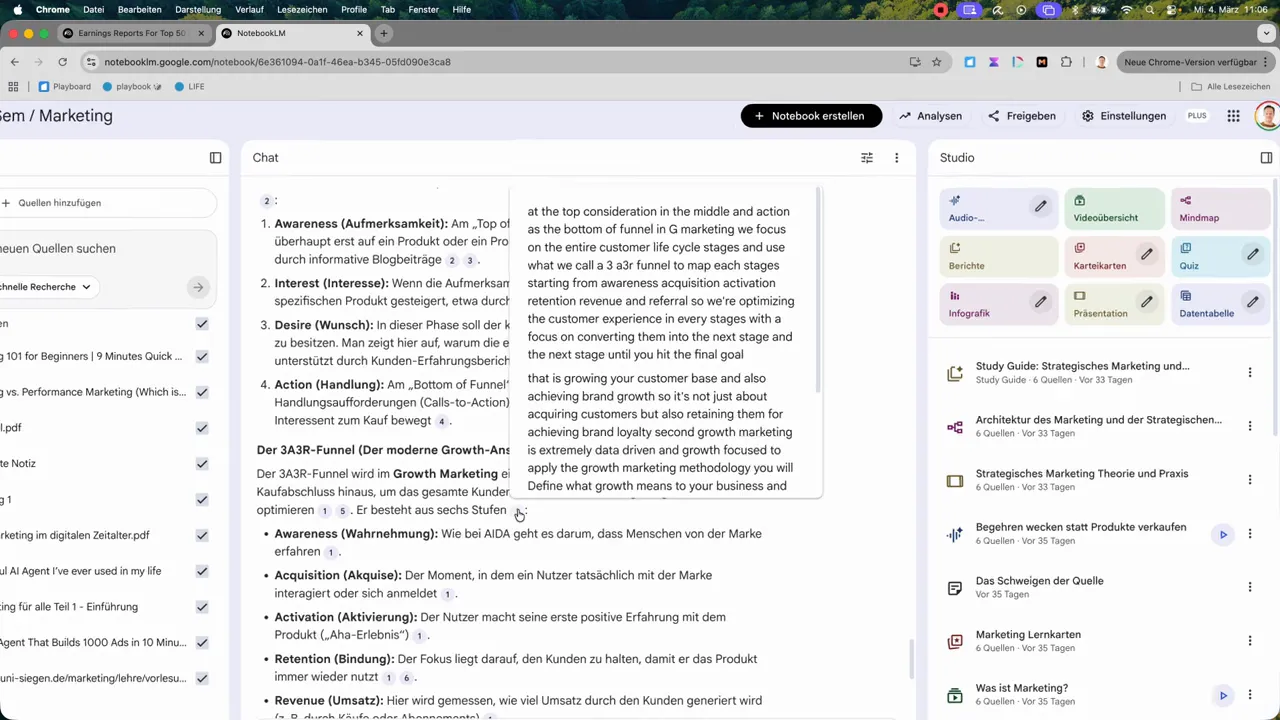The width and height of the screenshot is (1280, 720).
Task: Uncheck the 'Marketing 101 for Beginners' source
Action: tap(201, 355)
